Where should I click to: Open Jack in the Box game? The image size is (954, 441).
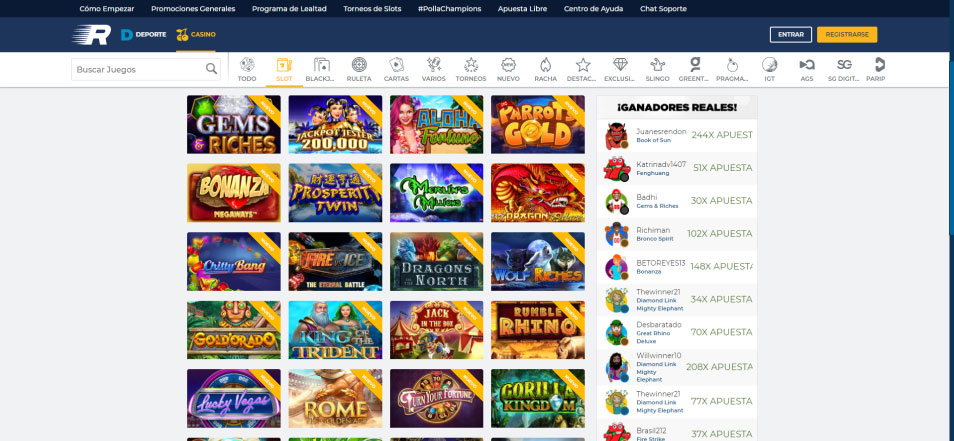[x=437, y=330]
